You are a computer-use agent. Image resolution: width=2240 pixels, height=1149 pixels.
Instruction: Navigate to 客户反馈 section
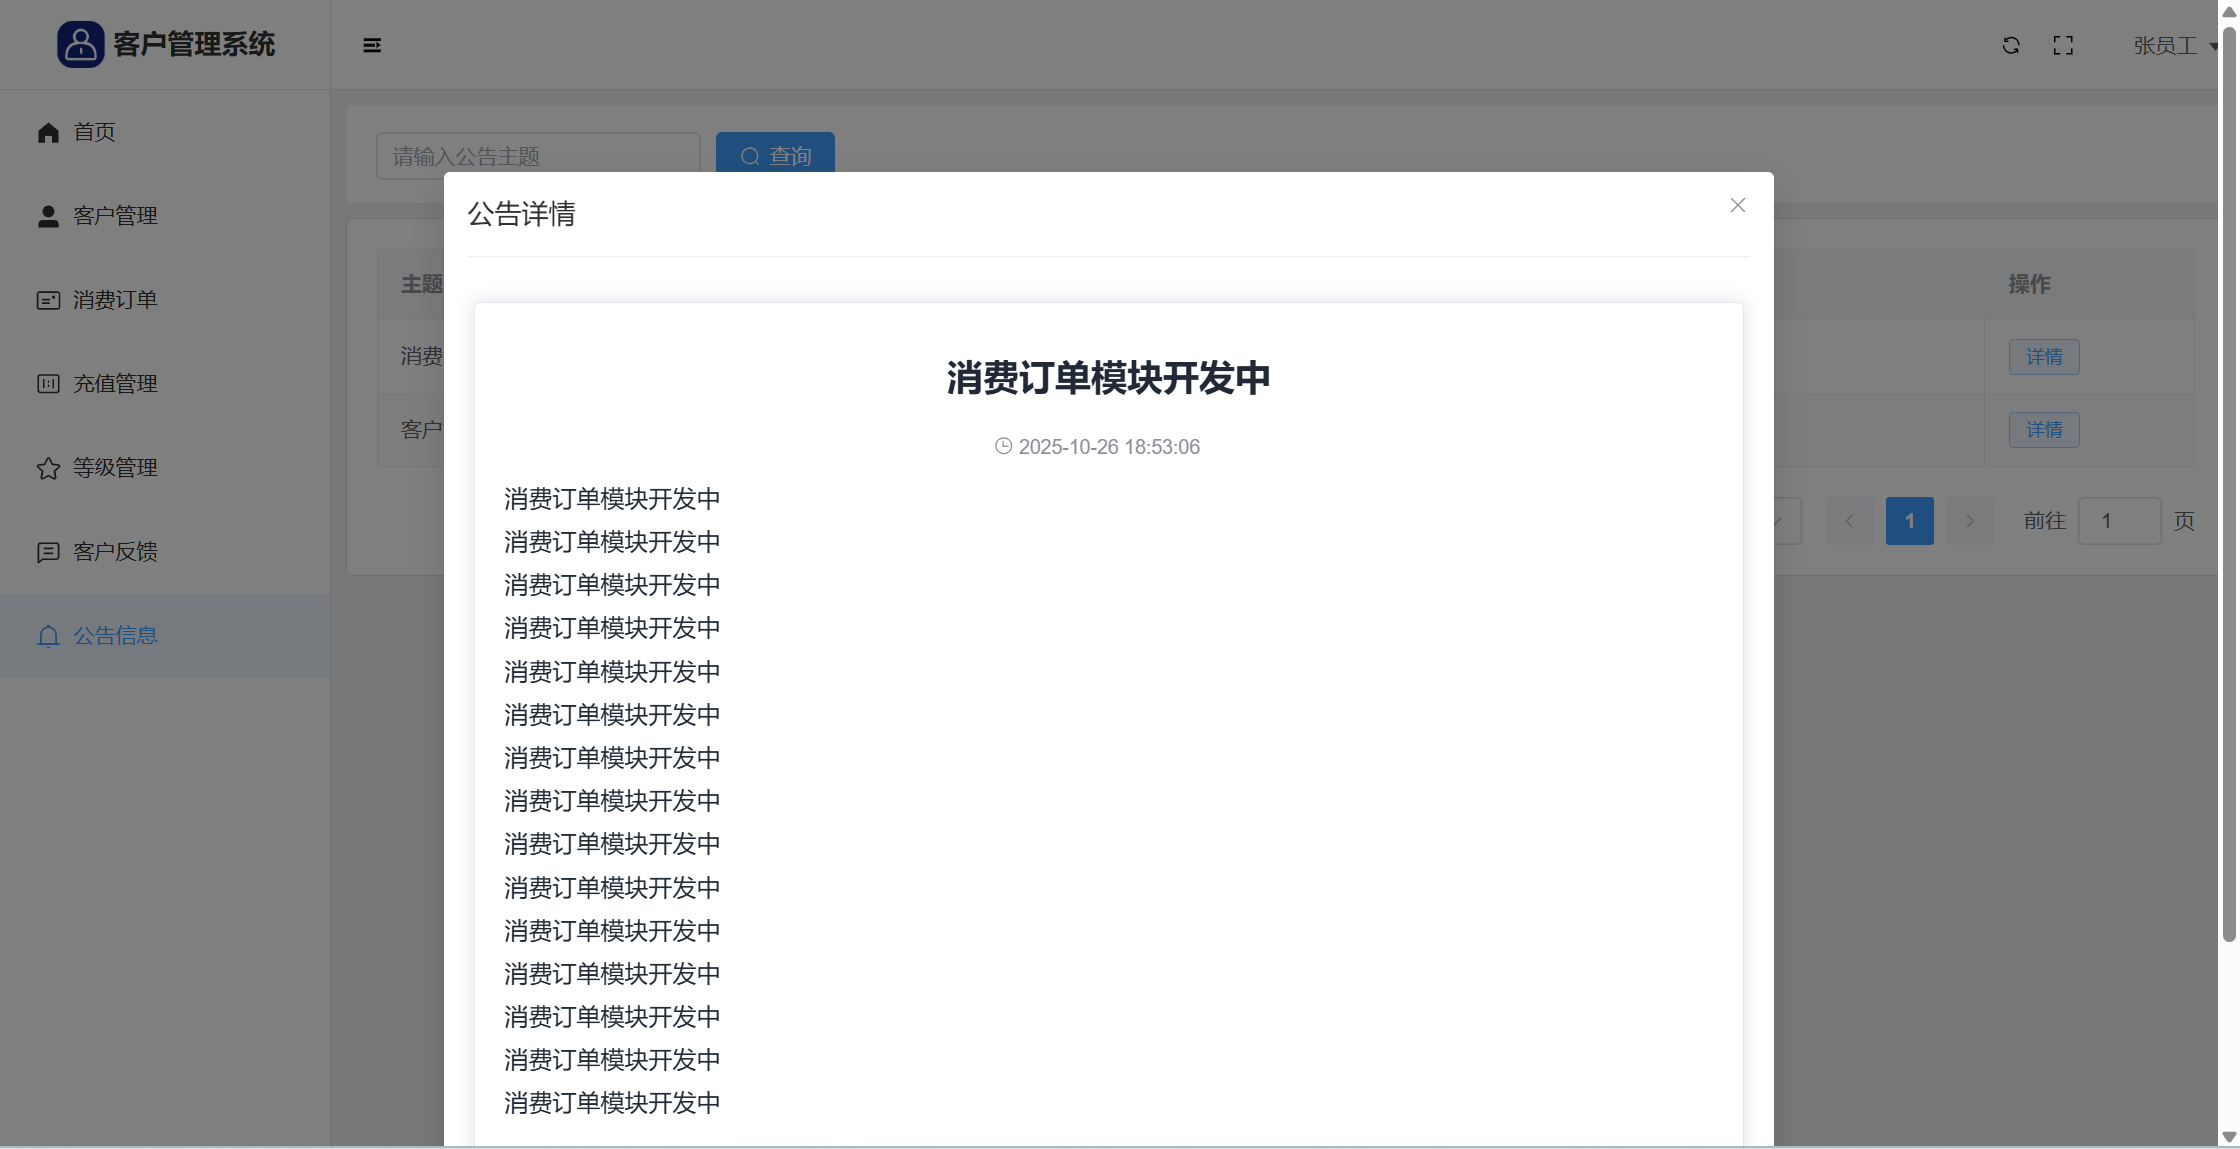115,552
